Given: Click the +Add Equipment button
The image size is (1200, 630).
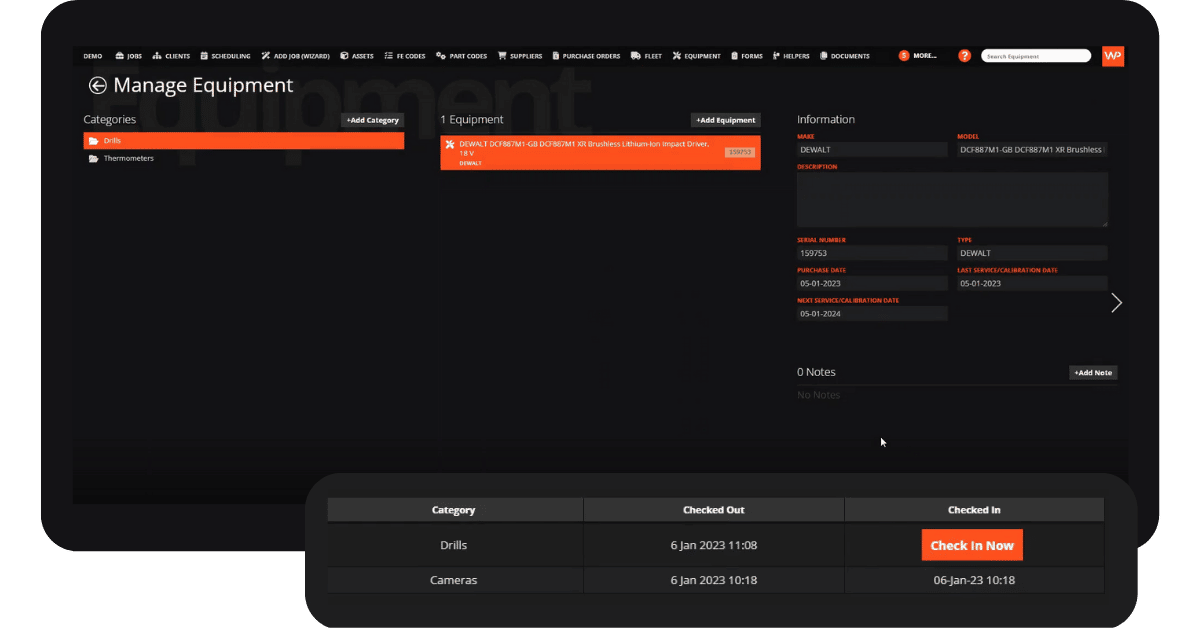Looking at the screenshot, I should [725, 120].
